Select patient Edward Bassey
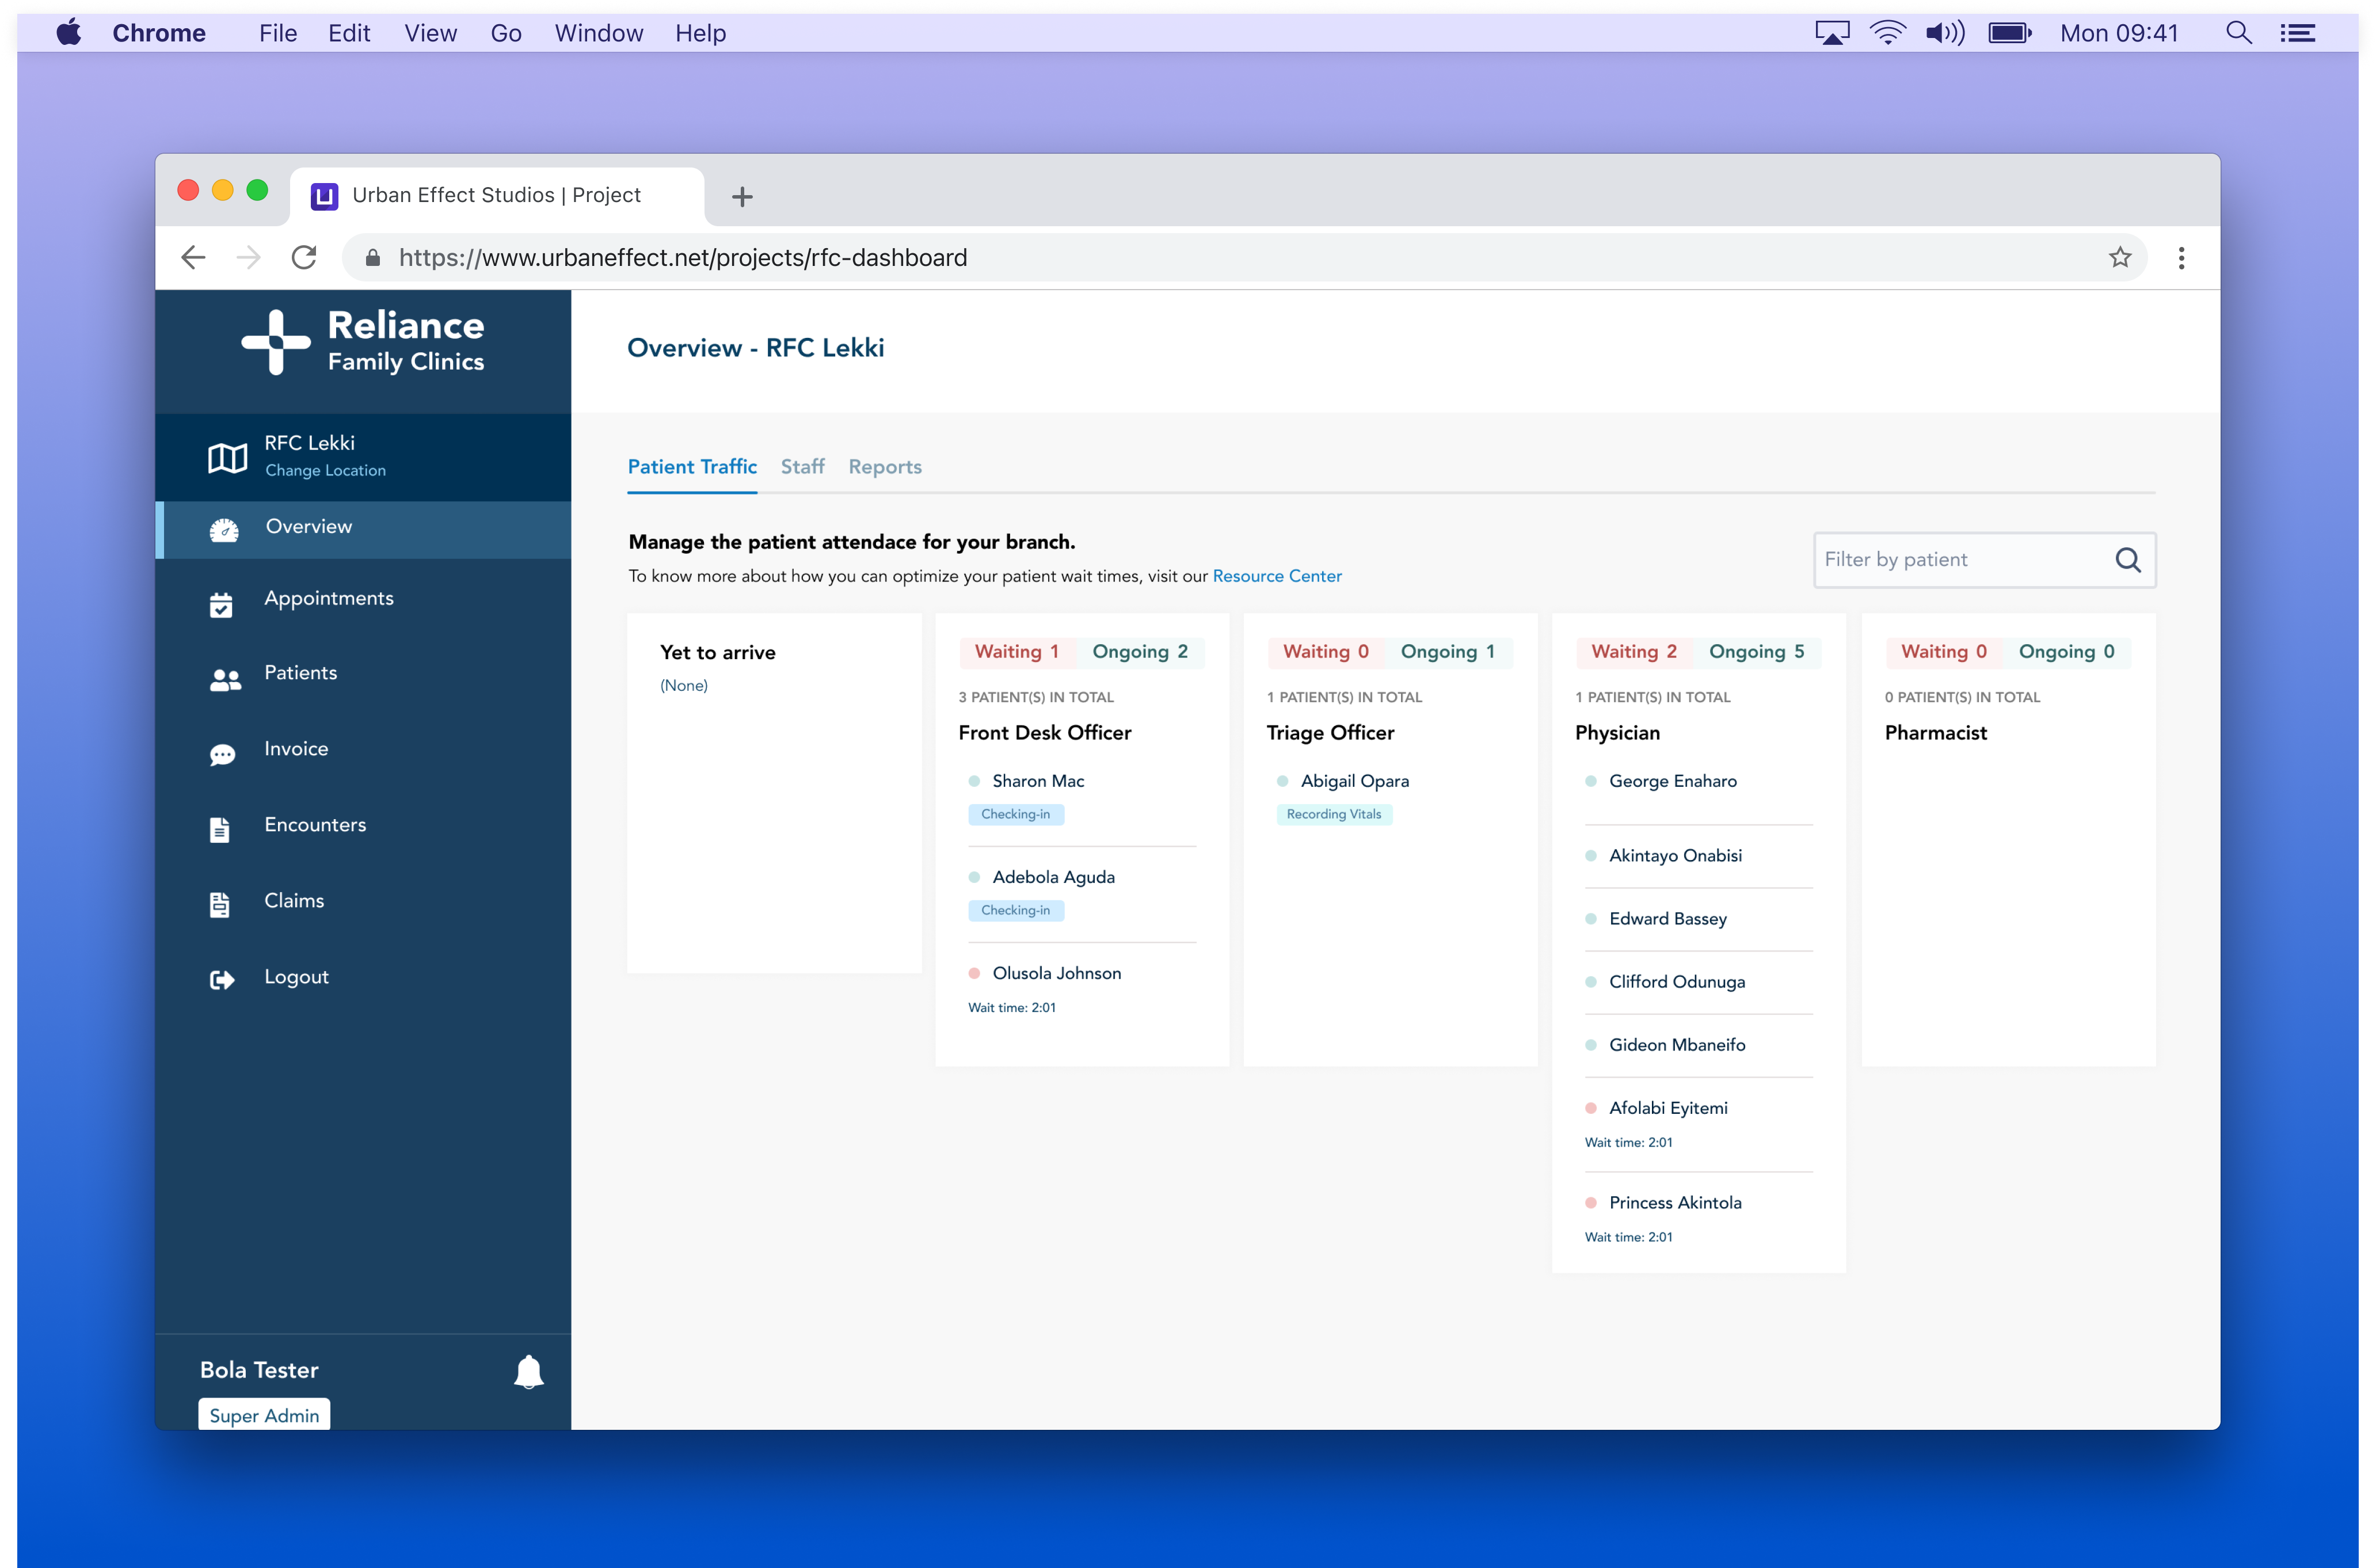 [1667, 919]
